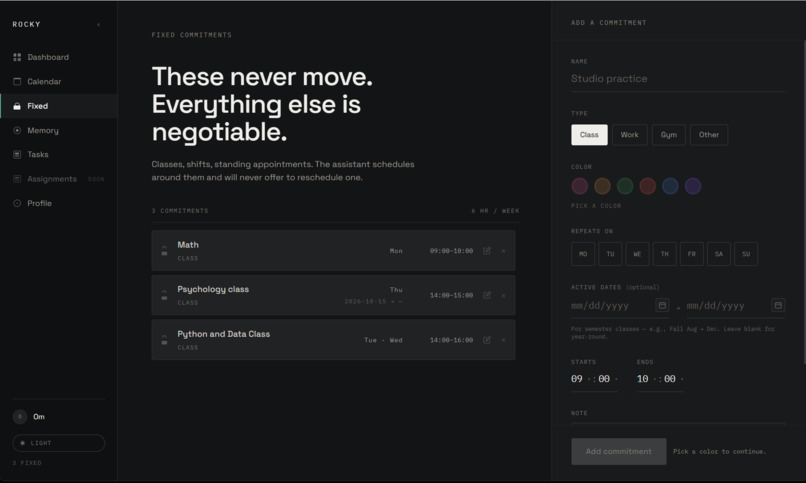Select the Class type
Viewport: 806px width, 483px height.
(589, 135)
